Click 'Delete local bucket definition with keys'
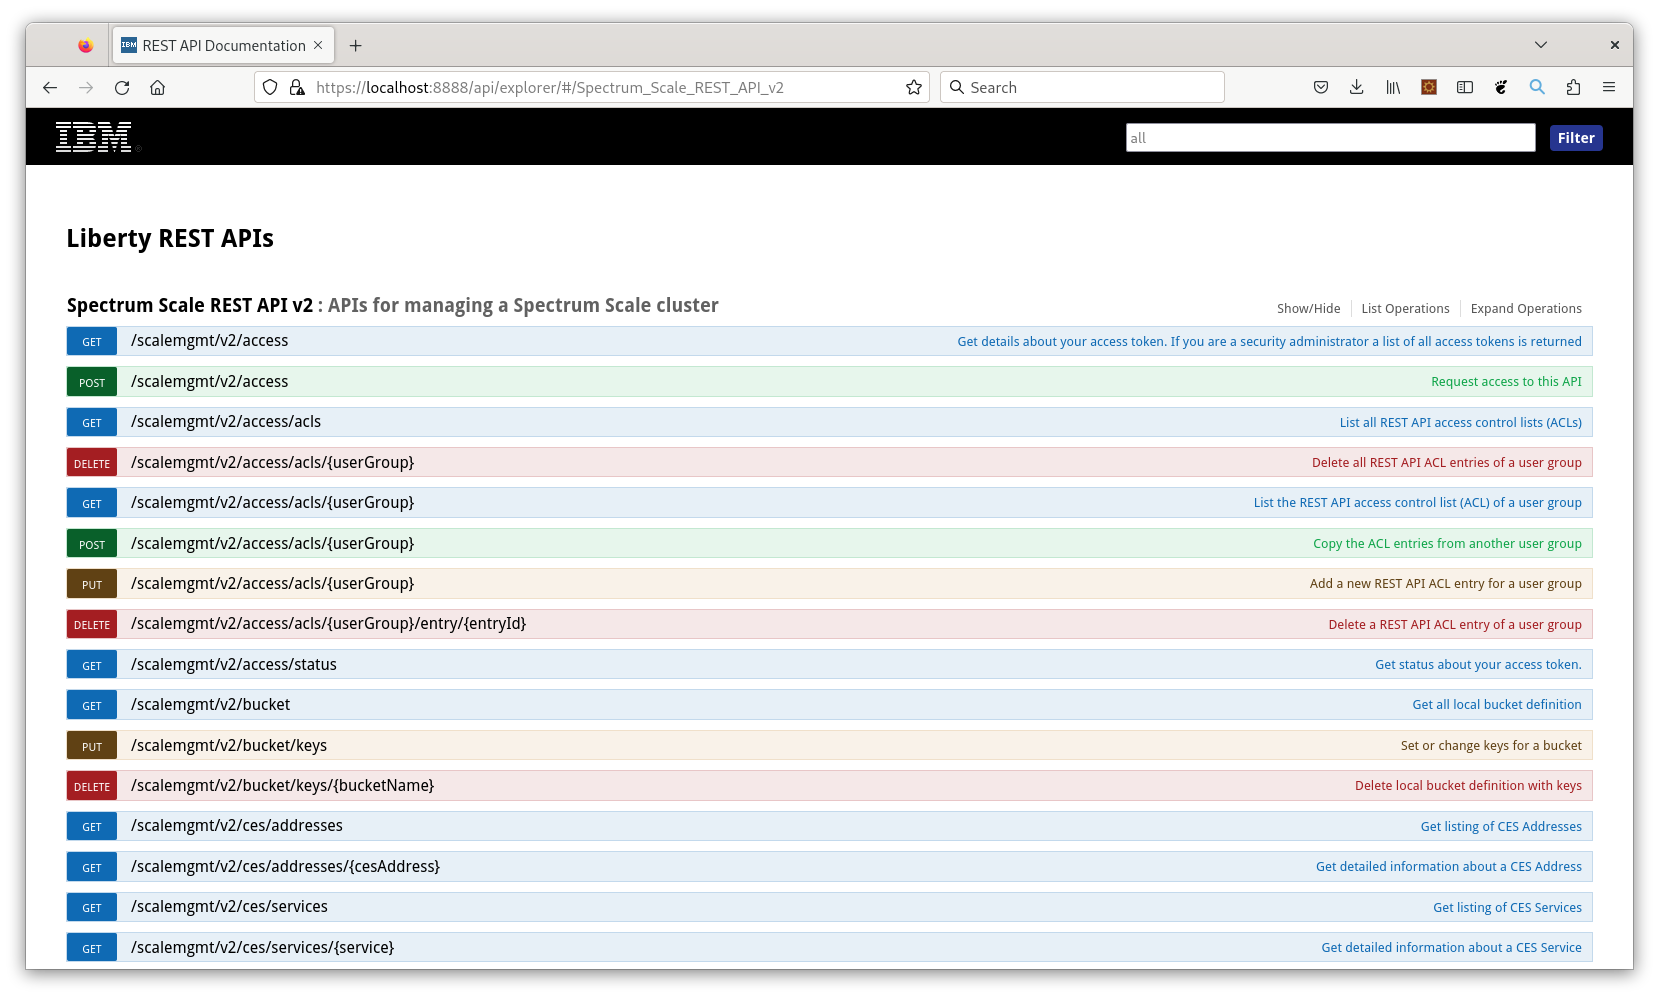The height and width of the screenshot is (998, 1659). click(x=1468, y=786)
